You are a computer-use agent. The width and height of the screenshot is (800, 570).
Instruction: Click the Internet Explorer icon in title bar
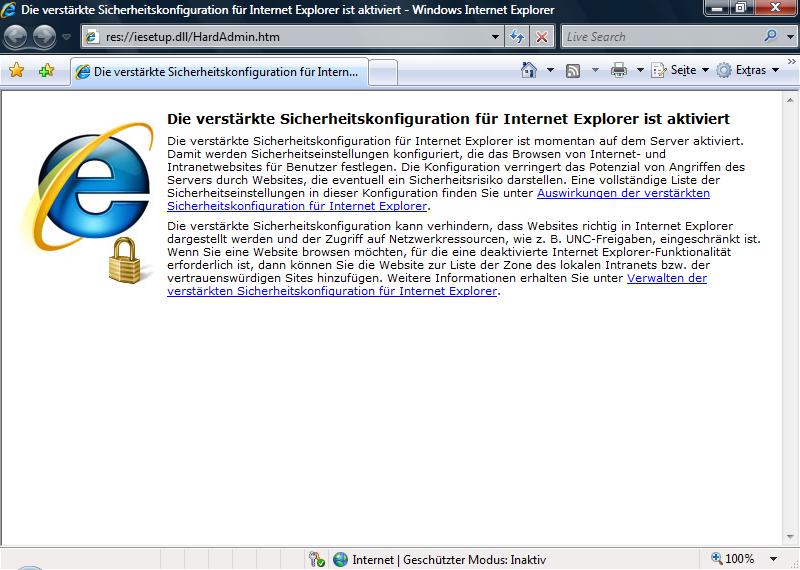pyautogui.click(x=8, y=10)
